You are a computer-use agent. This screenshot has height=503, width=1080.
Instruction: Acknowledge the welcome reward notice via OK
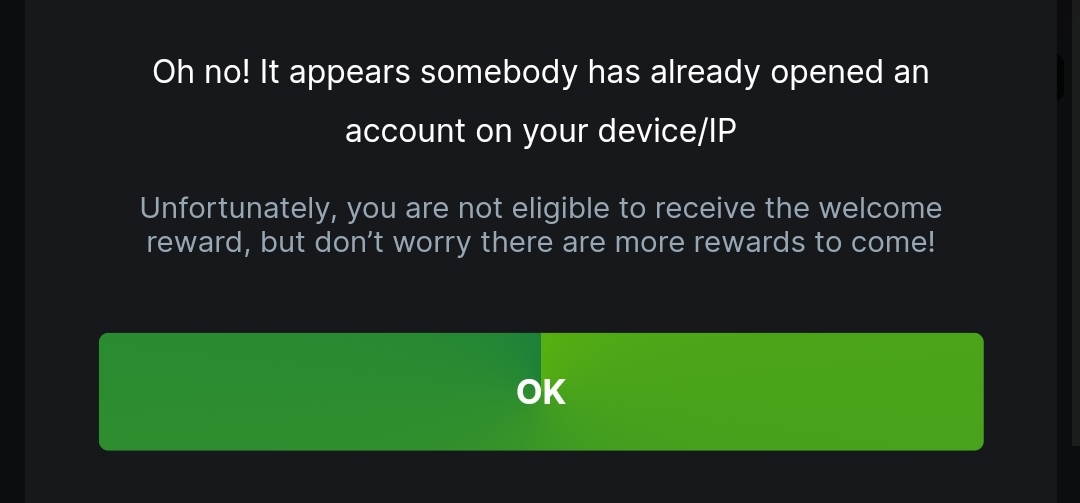coord(541,391)
